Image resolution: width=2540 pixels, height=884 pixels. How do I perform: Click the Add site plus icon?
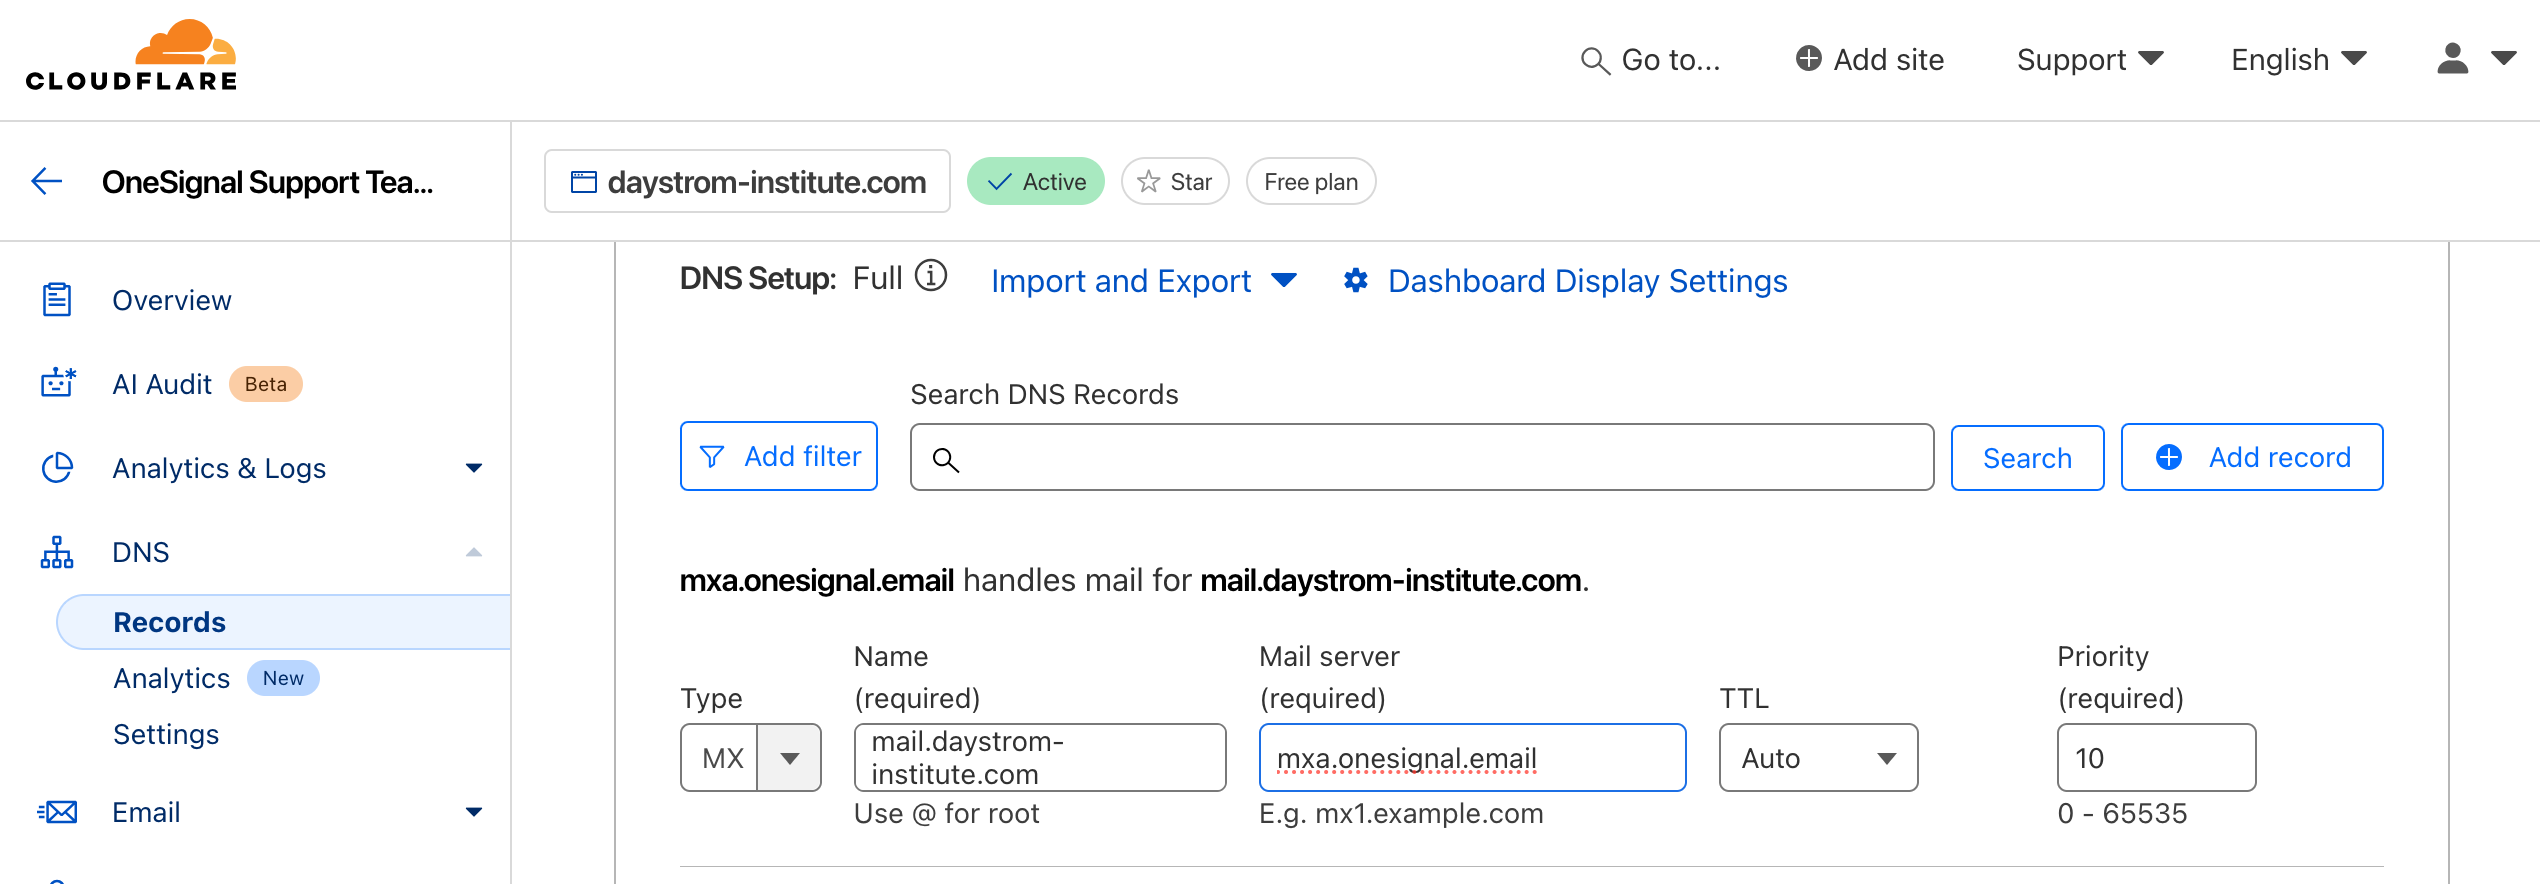1808,58
